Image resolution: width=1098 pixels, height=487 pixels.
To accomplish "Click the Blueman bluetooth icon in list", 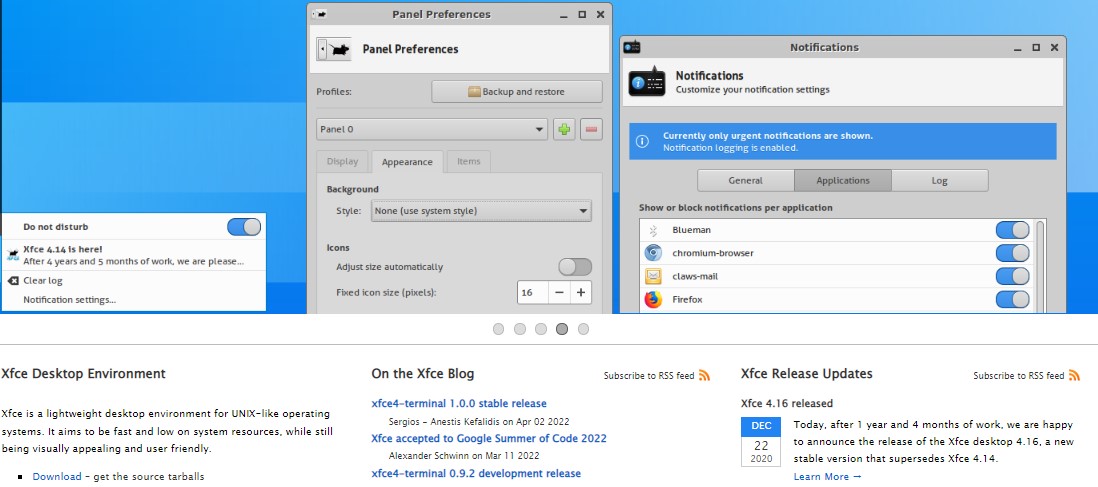I will click(x=653, y=230).
